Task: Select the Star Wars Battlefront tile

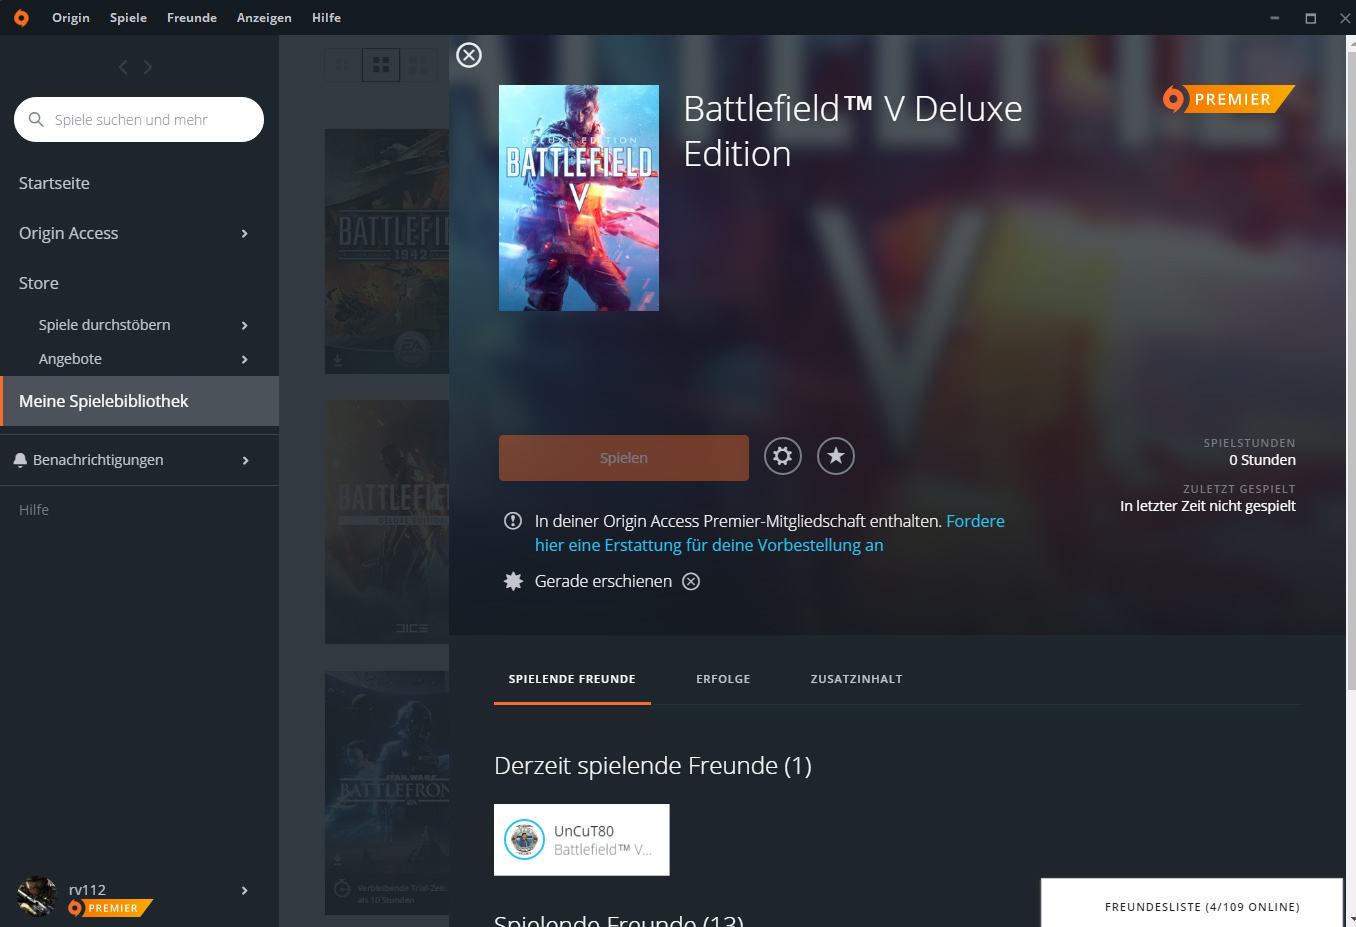Action: [387, 793]
